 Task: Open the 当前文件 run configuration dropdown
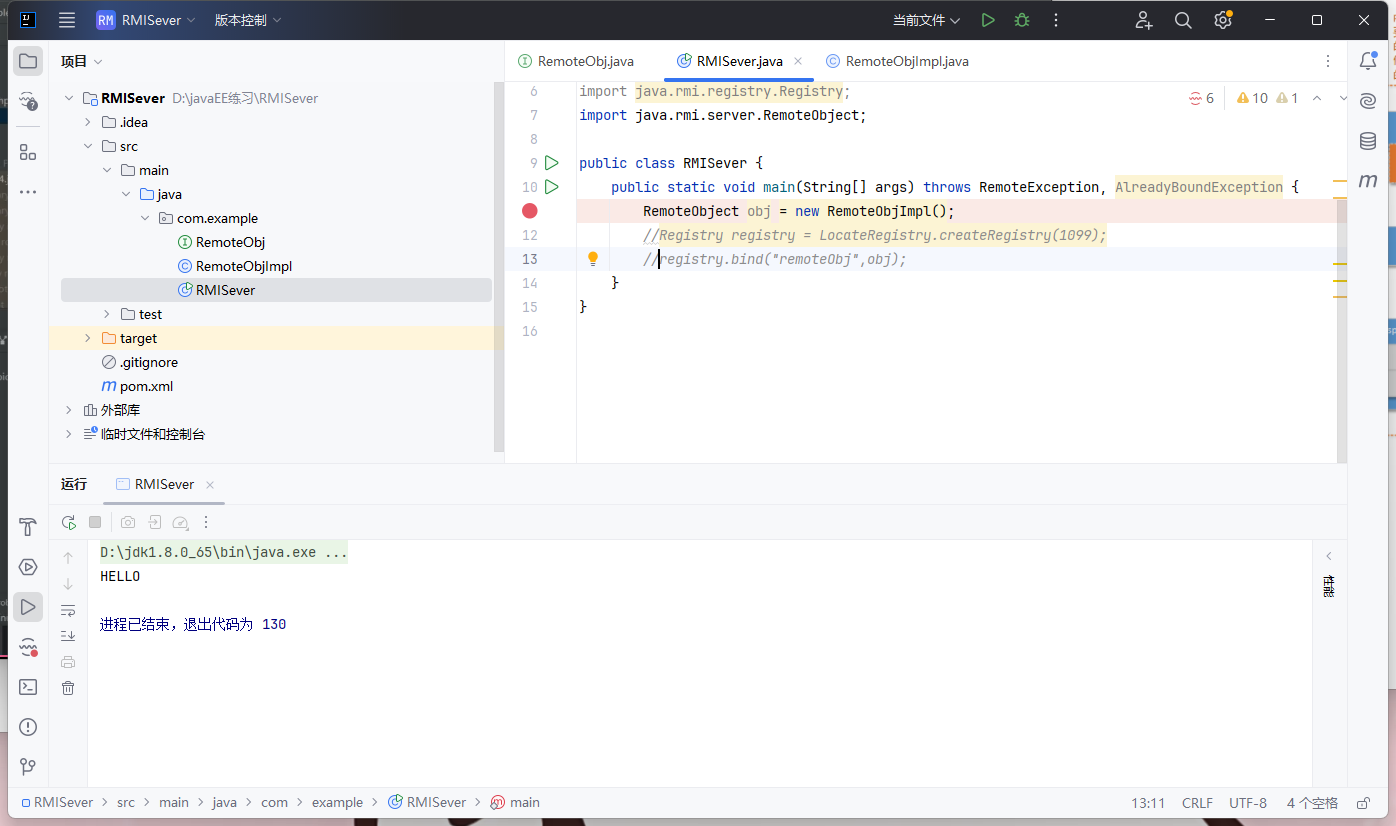[926, 20]
